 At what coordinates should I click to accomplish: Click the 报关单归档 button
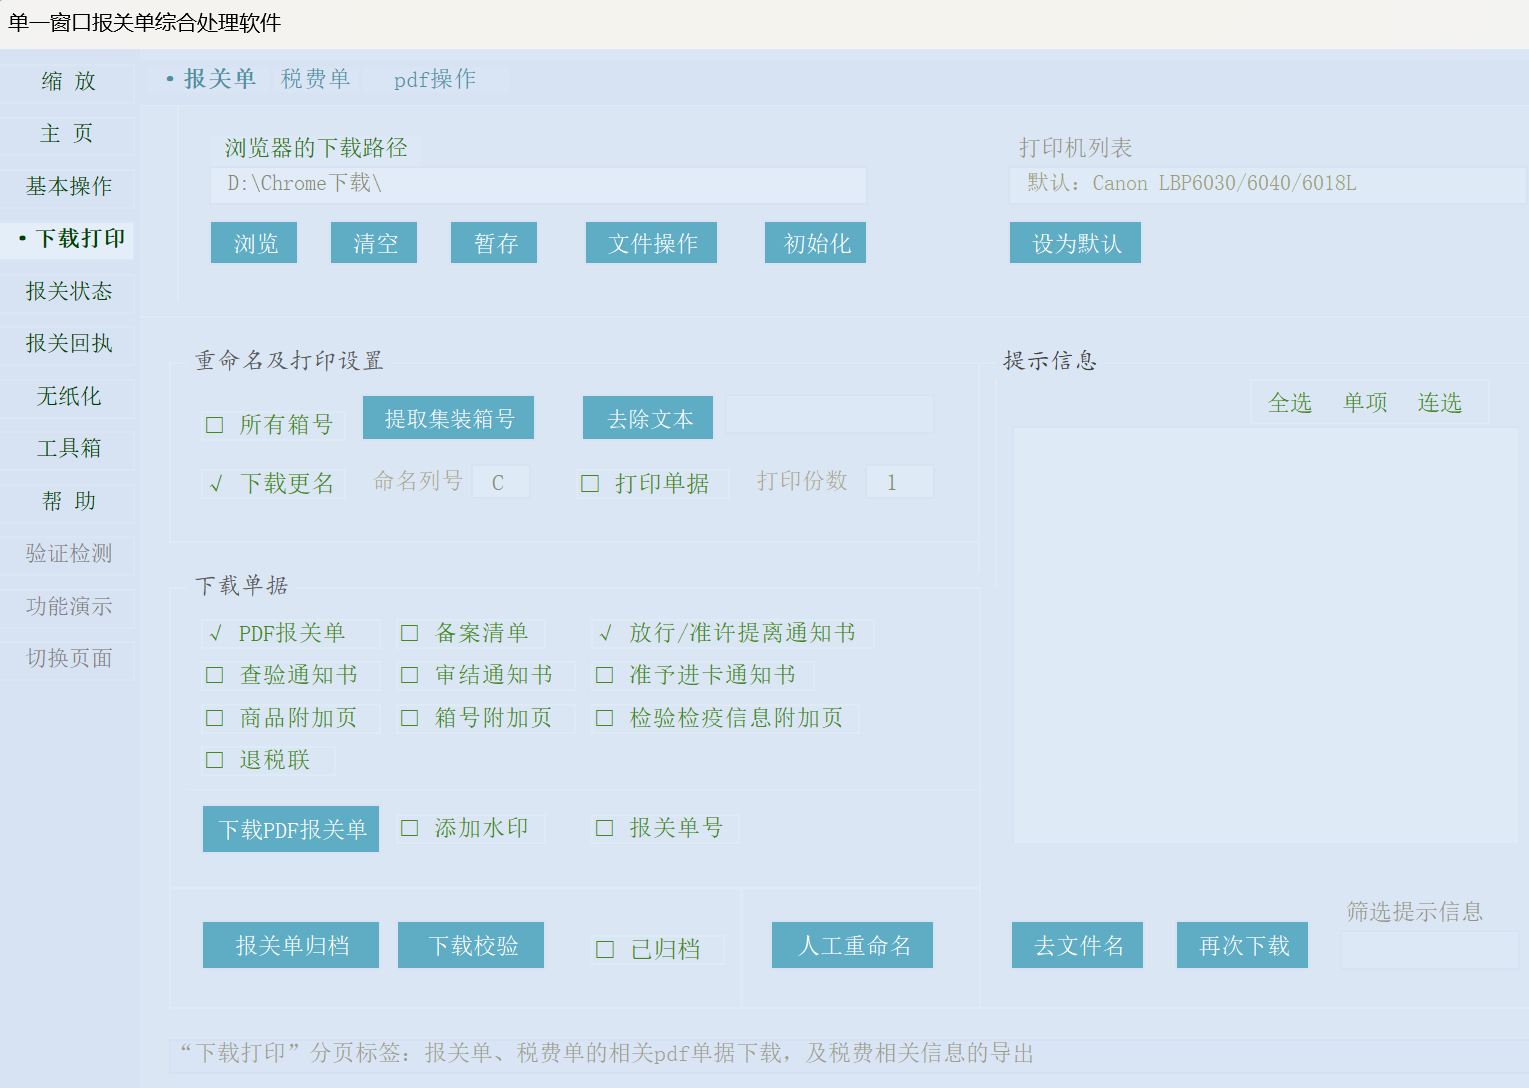tap(291, 945)
